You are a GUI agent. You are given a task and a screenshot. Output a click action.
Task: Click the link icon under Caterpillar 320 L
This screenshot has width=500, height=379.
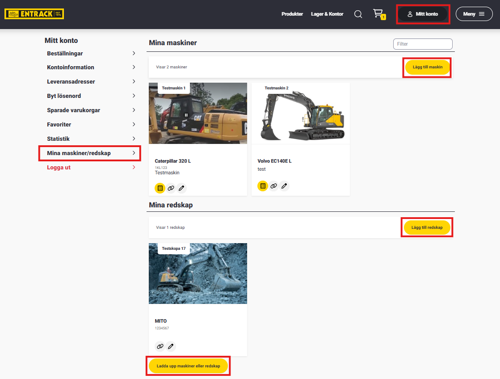tap(171, 188)
